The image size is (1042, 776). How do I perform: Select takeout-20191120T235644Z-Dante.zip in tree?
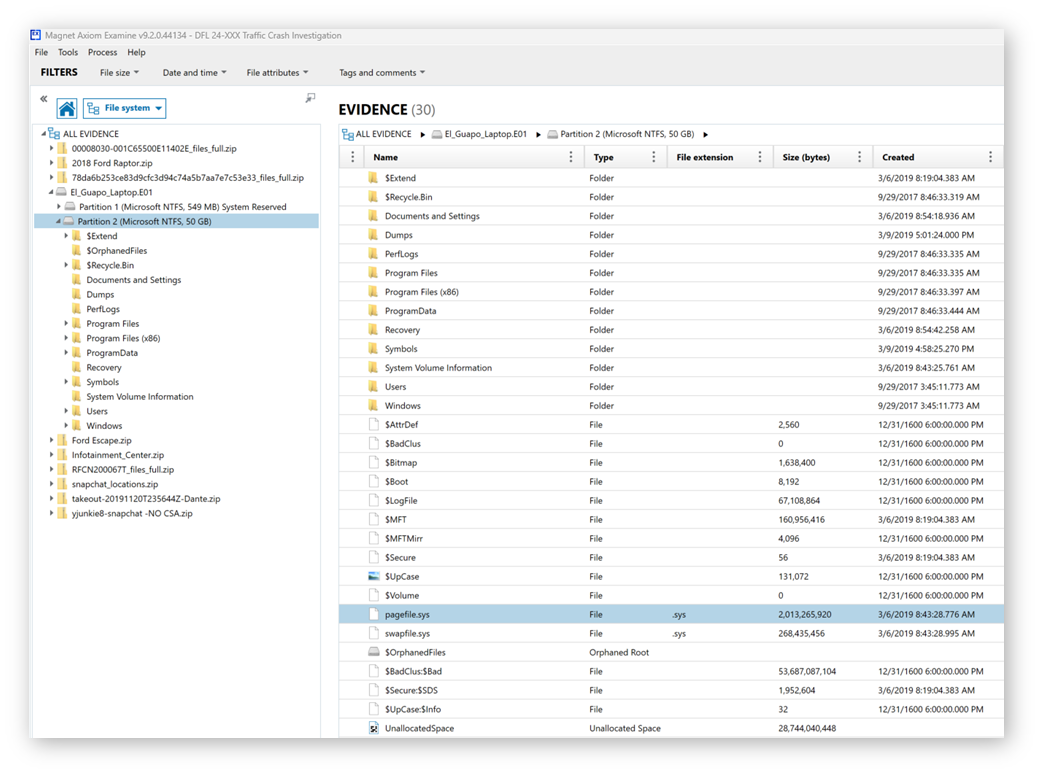[146, 499]
